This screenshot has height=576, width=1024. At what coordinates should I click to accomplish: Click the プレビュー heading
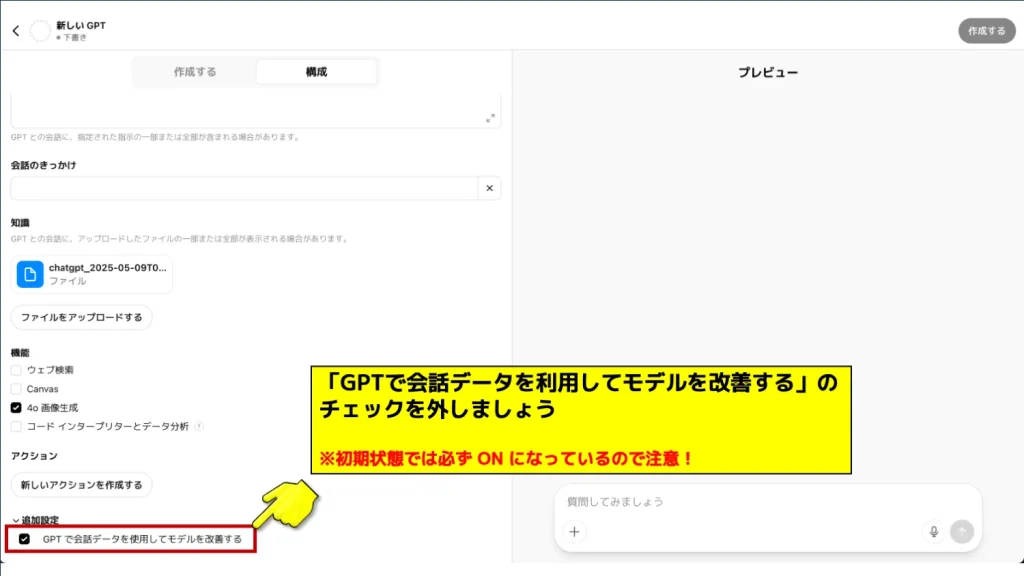pos(768,72)
